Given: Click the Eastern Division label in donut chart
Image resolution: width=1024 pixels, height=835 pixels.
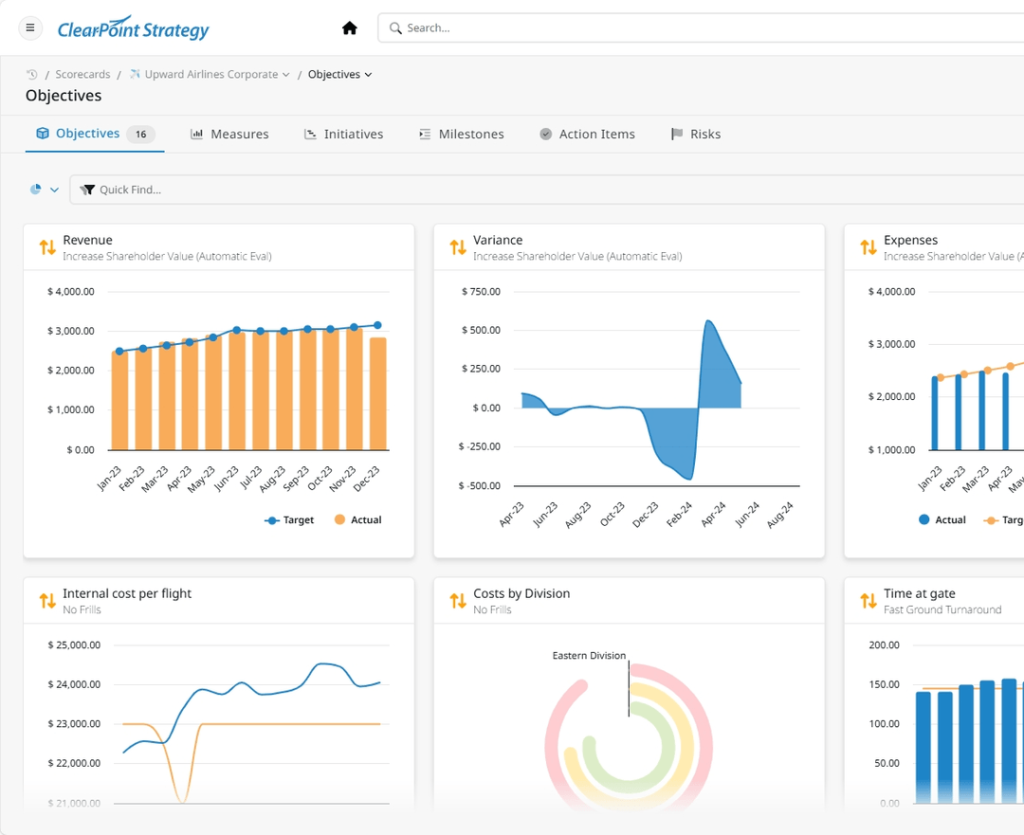Looking at the screenshot, I should click(589, 655).
